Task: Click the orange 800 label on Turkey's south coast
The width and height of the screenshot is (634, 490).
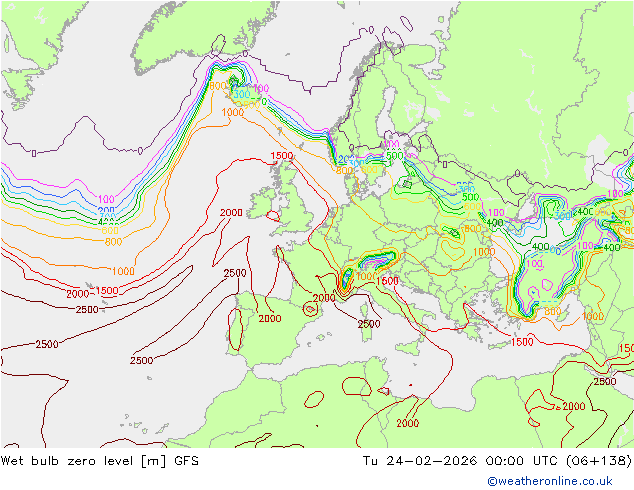Action: click(553, 311)
